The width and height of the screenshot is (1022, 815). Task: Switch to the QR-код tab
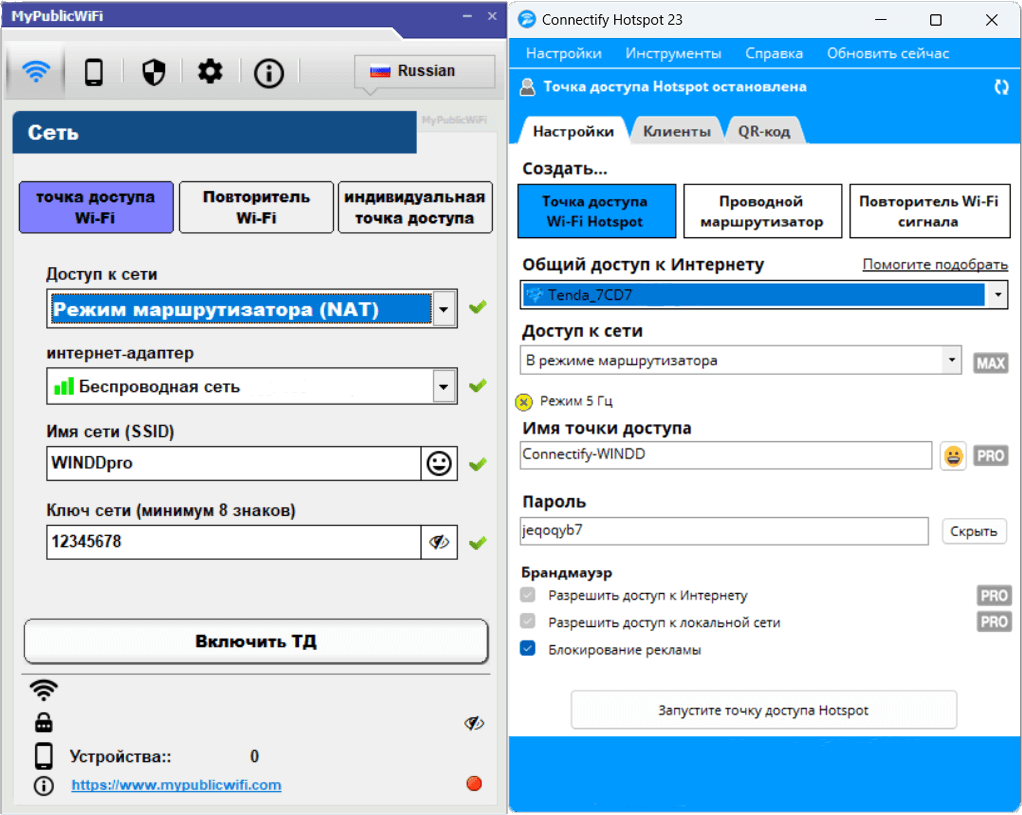pyautogui.click(x=764, y=131)
